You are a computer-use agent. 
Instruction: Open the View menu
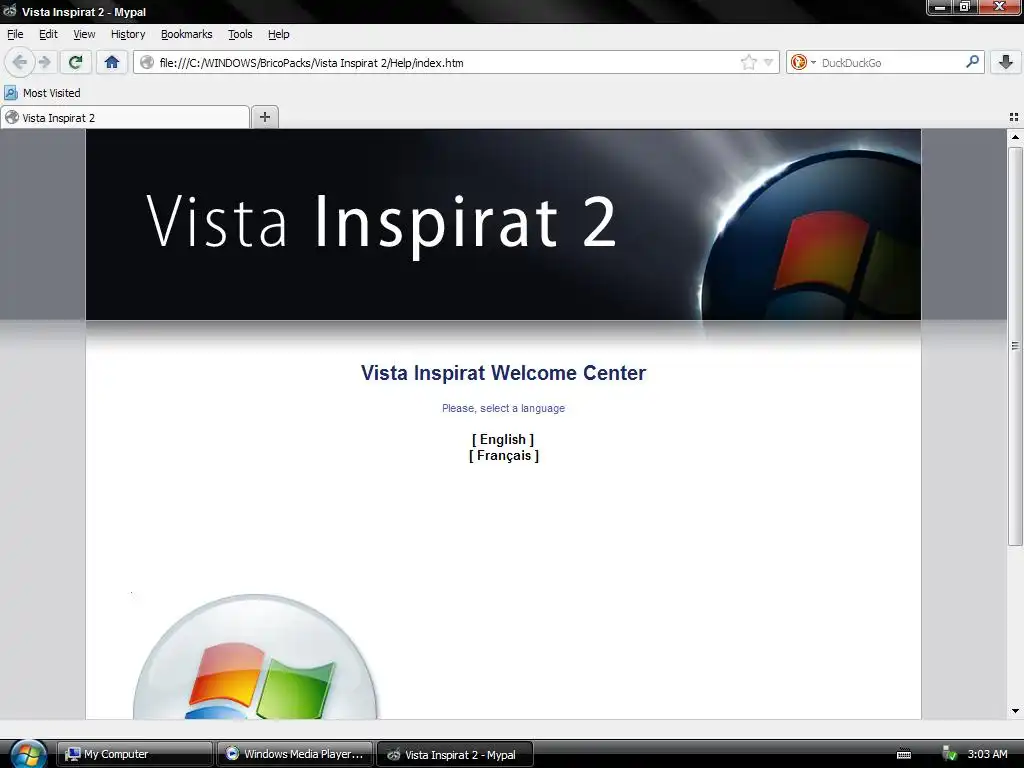(84, 34)
